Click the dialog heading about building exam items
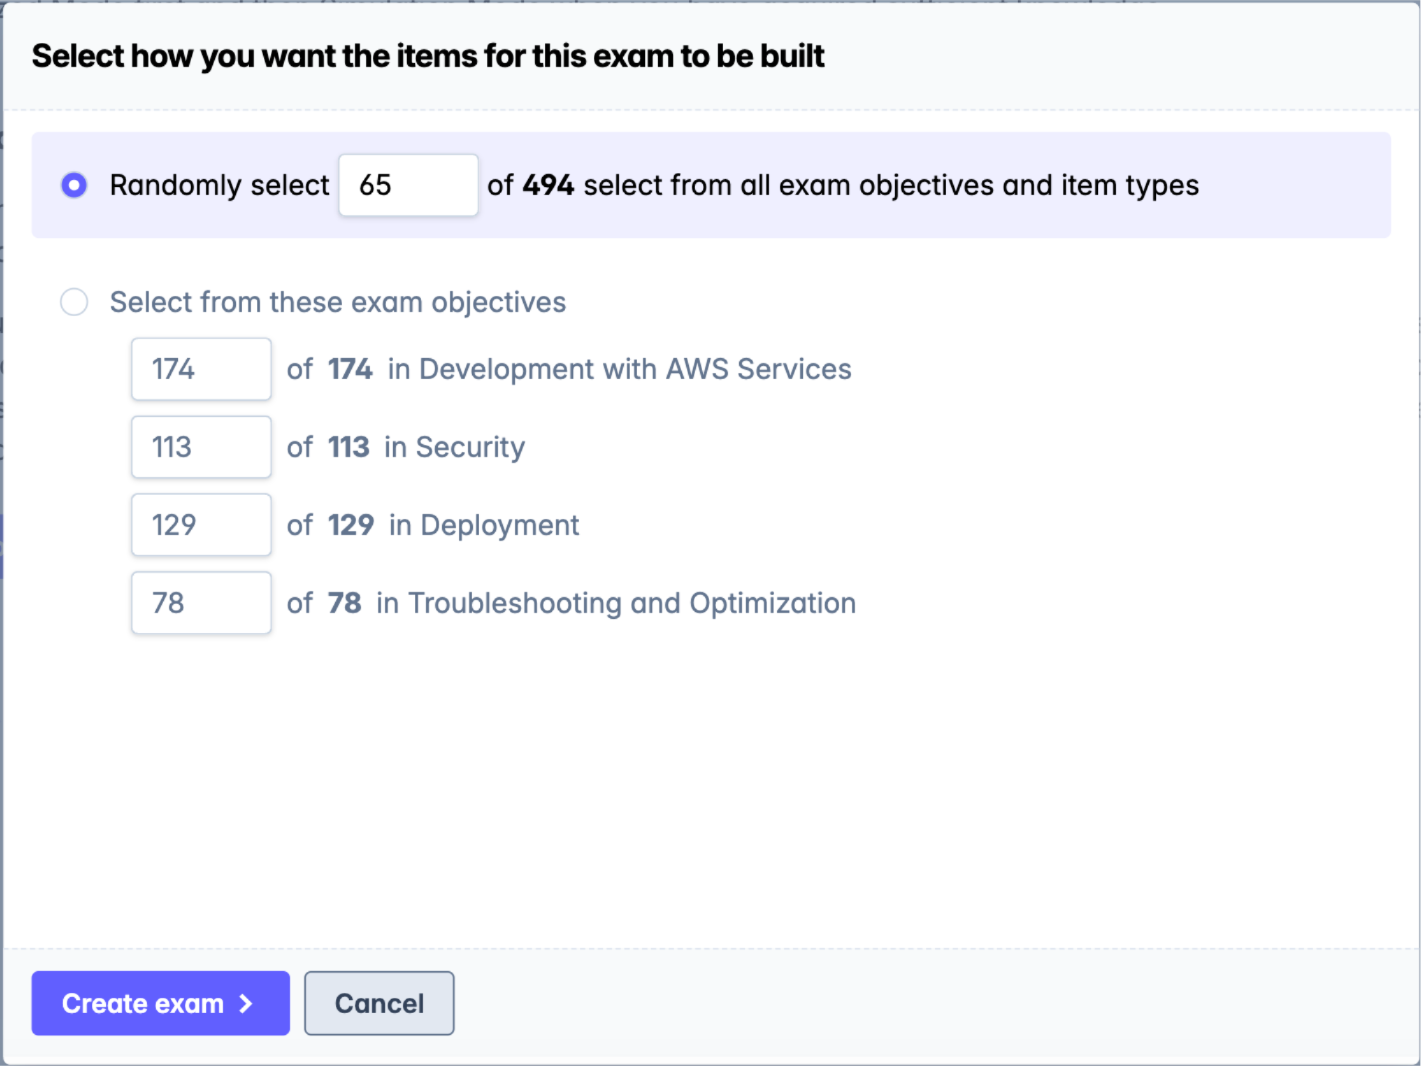 (428, 56)
